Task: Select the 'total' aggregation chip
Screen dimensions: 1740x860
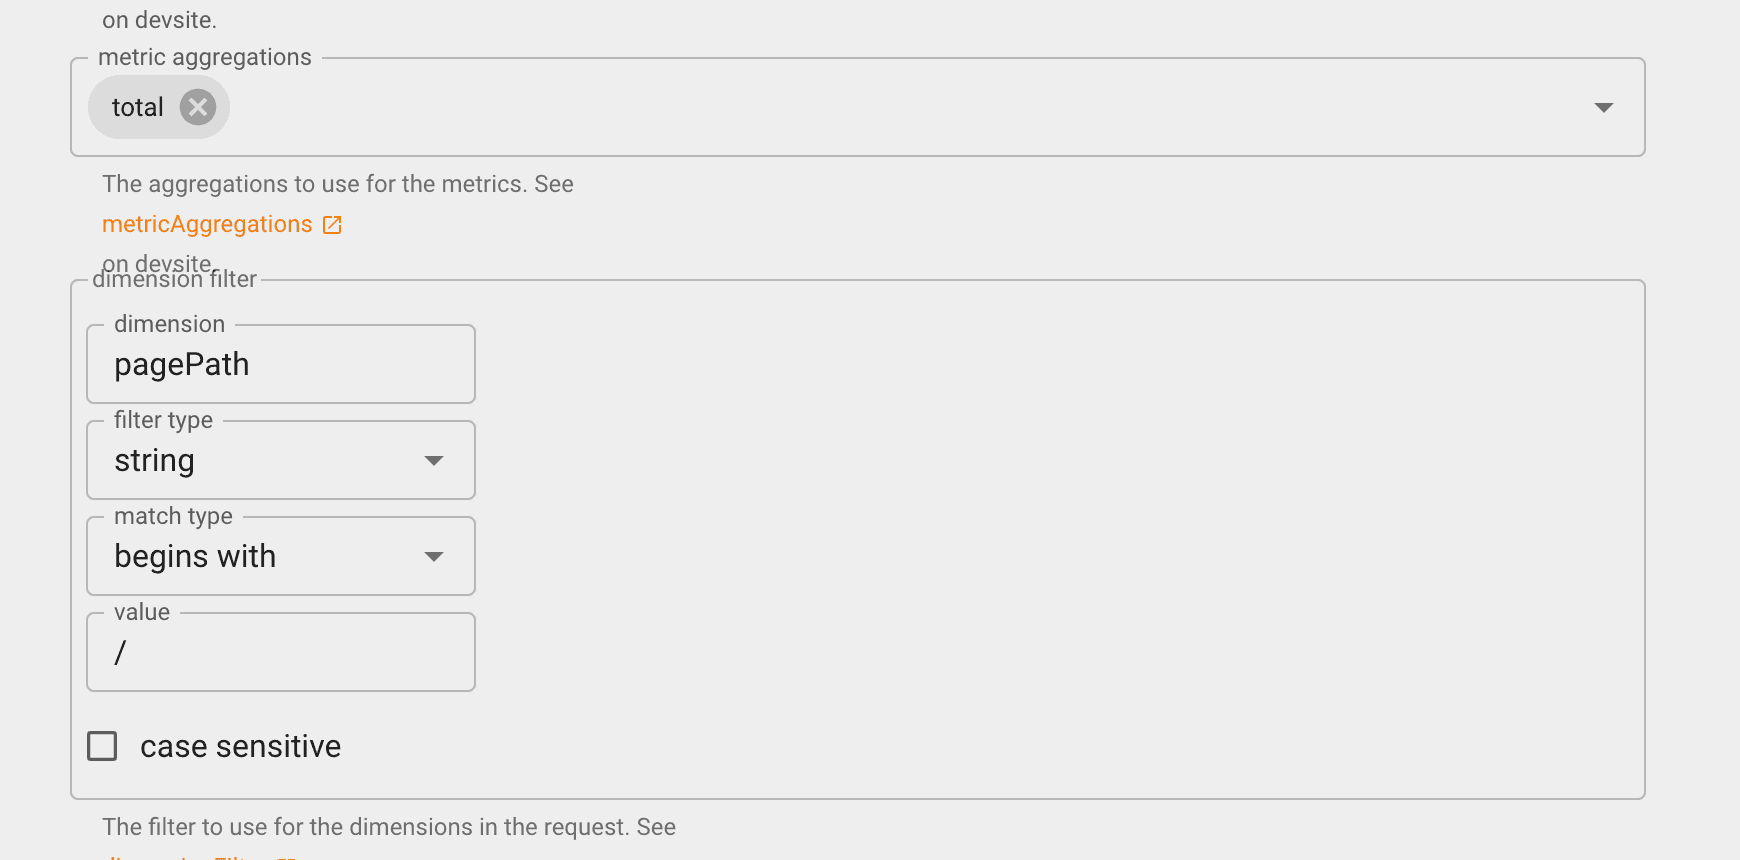Action: click(138, 107)
